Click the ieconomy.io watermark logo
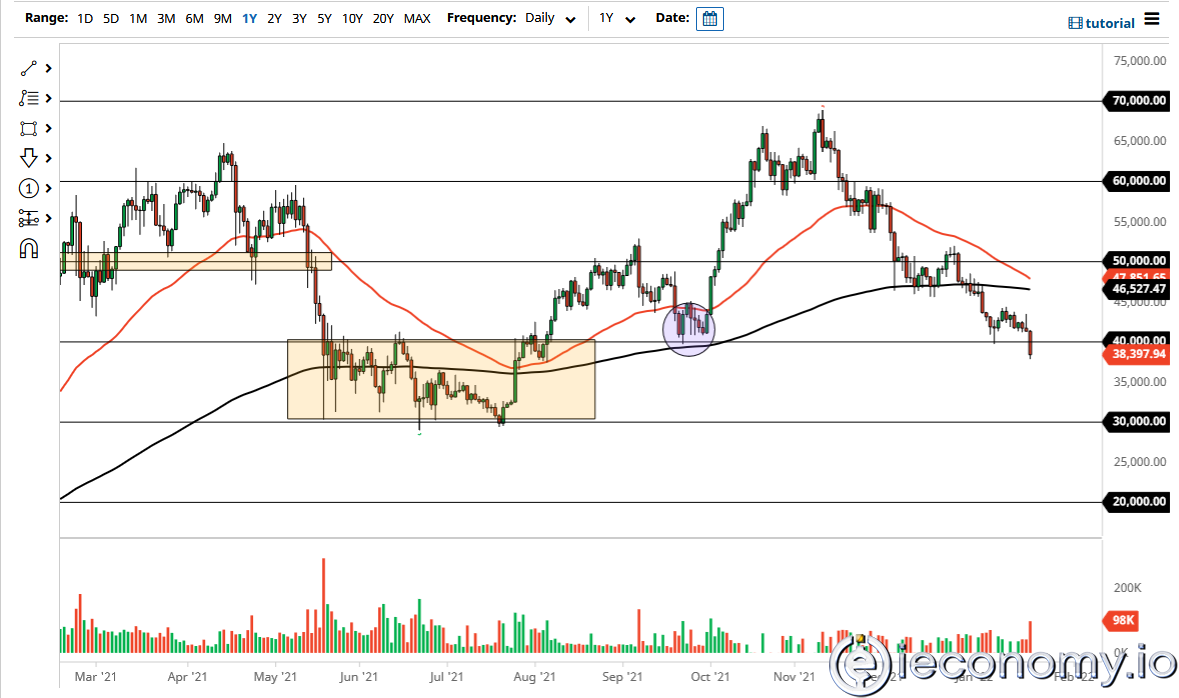This screenshot has width=1179, height=698. pyautogui.click(x=860, y=662)
